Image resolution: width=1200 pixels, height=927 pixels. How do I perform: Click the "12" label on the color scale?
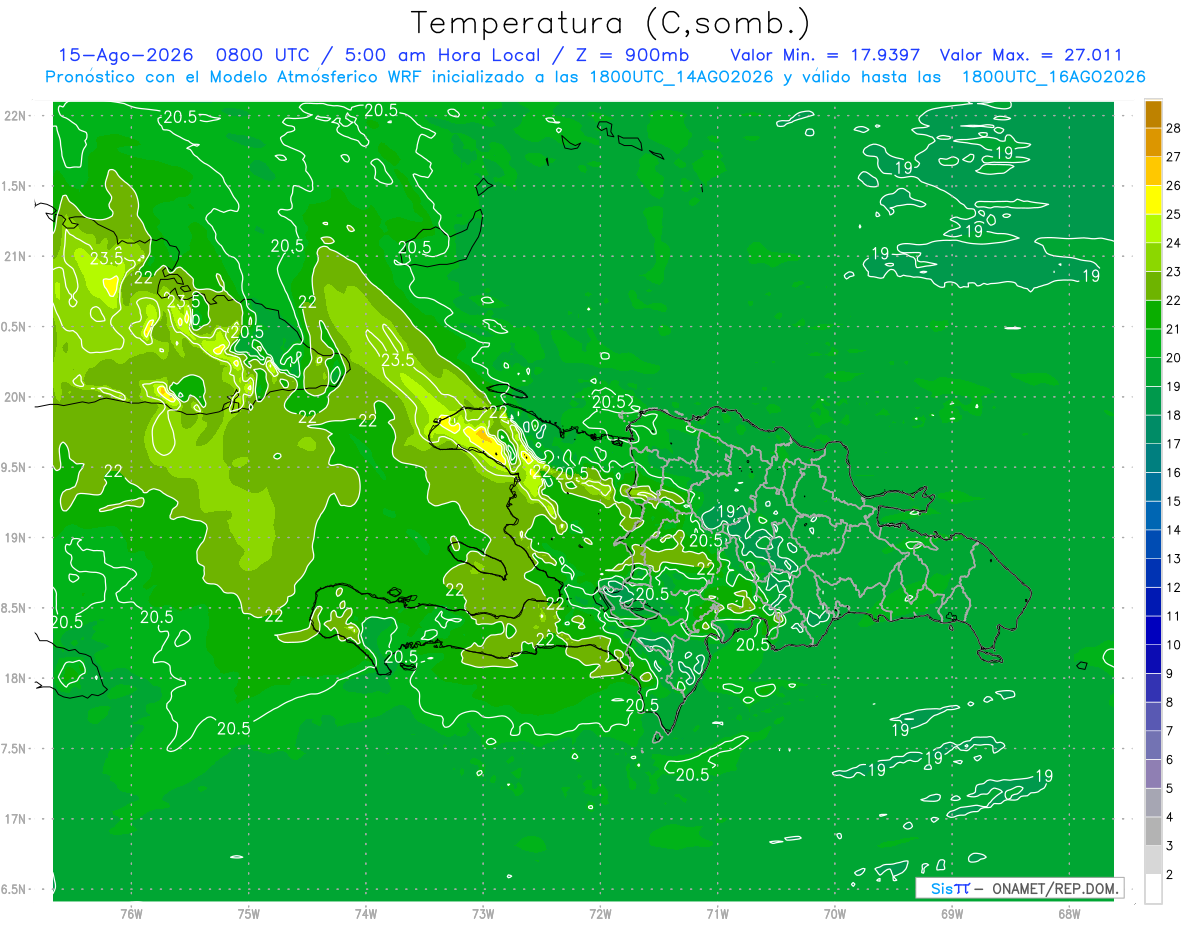coord(1174,587)
